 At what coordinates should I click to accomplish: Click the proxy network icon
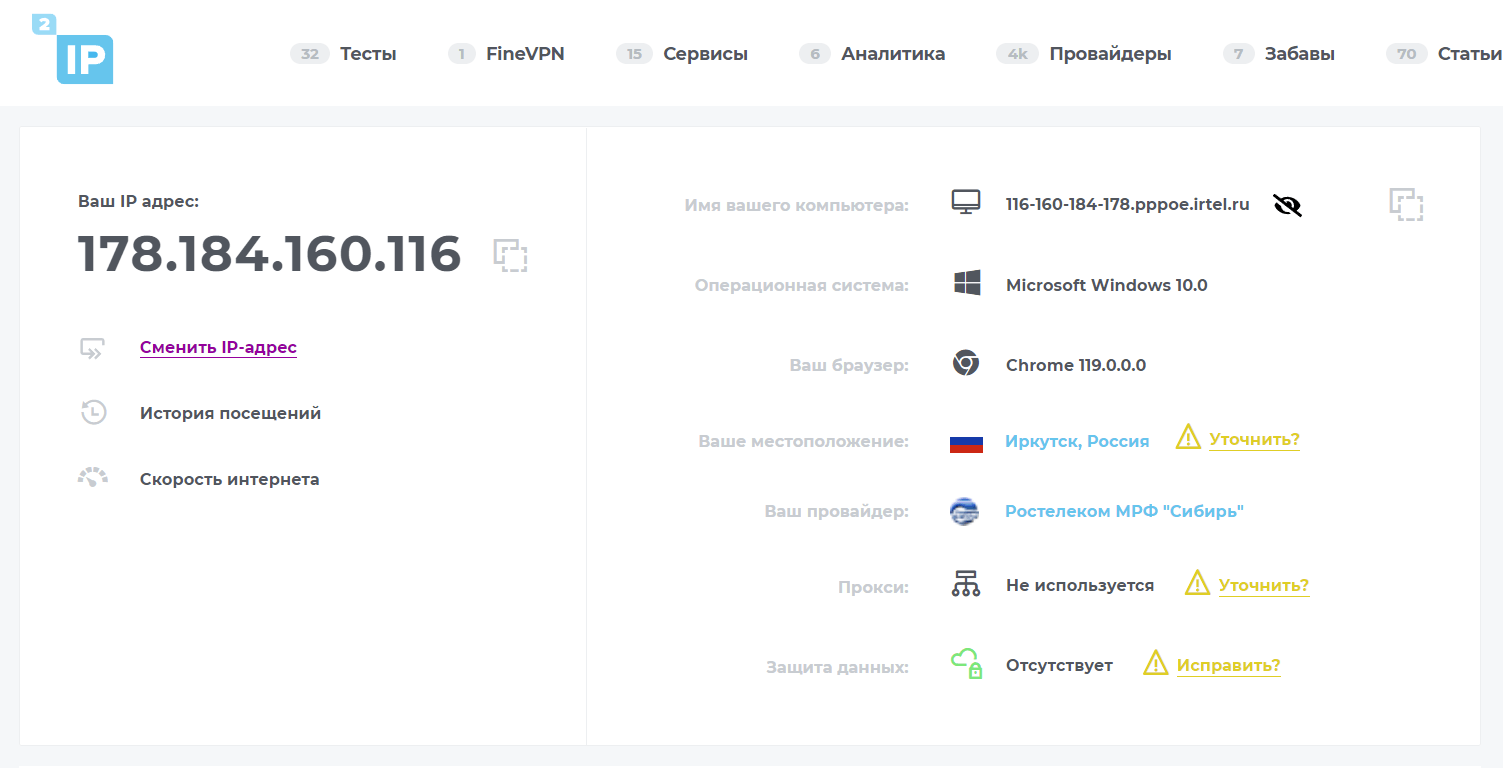tap(965, 584)
